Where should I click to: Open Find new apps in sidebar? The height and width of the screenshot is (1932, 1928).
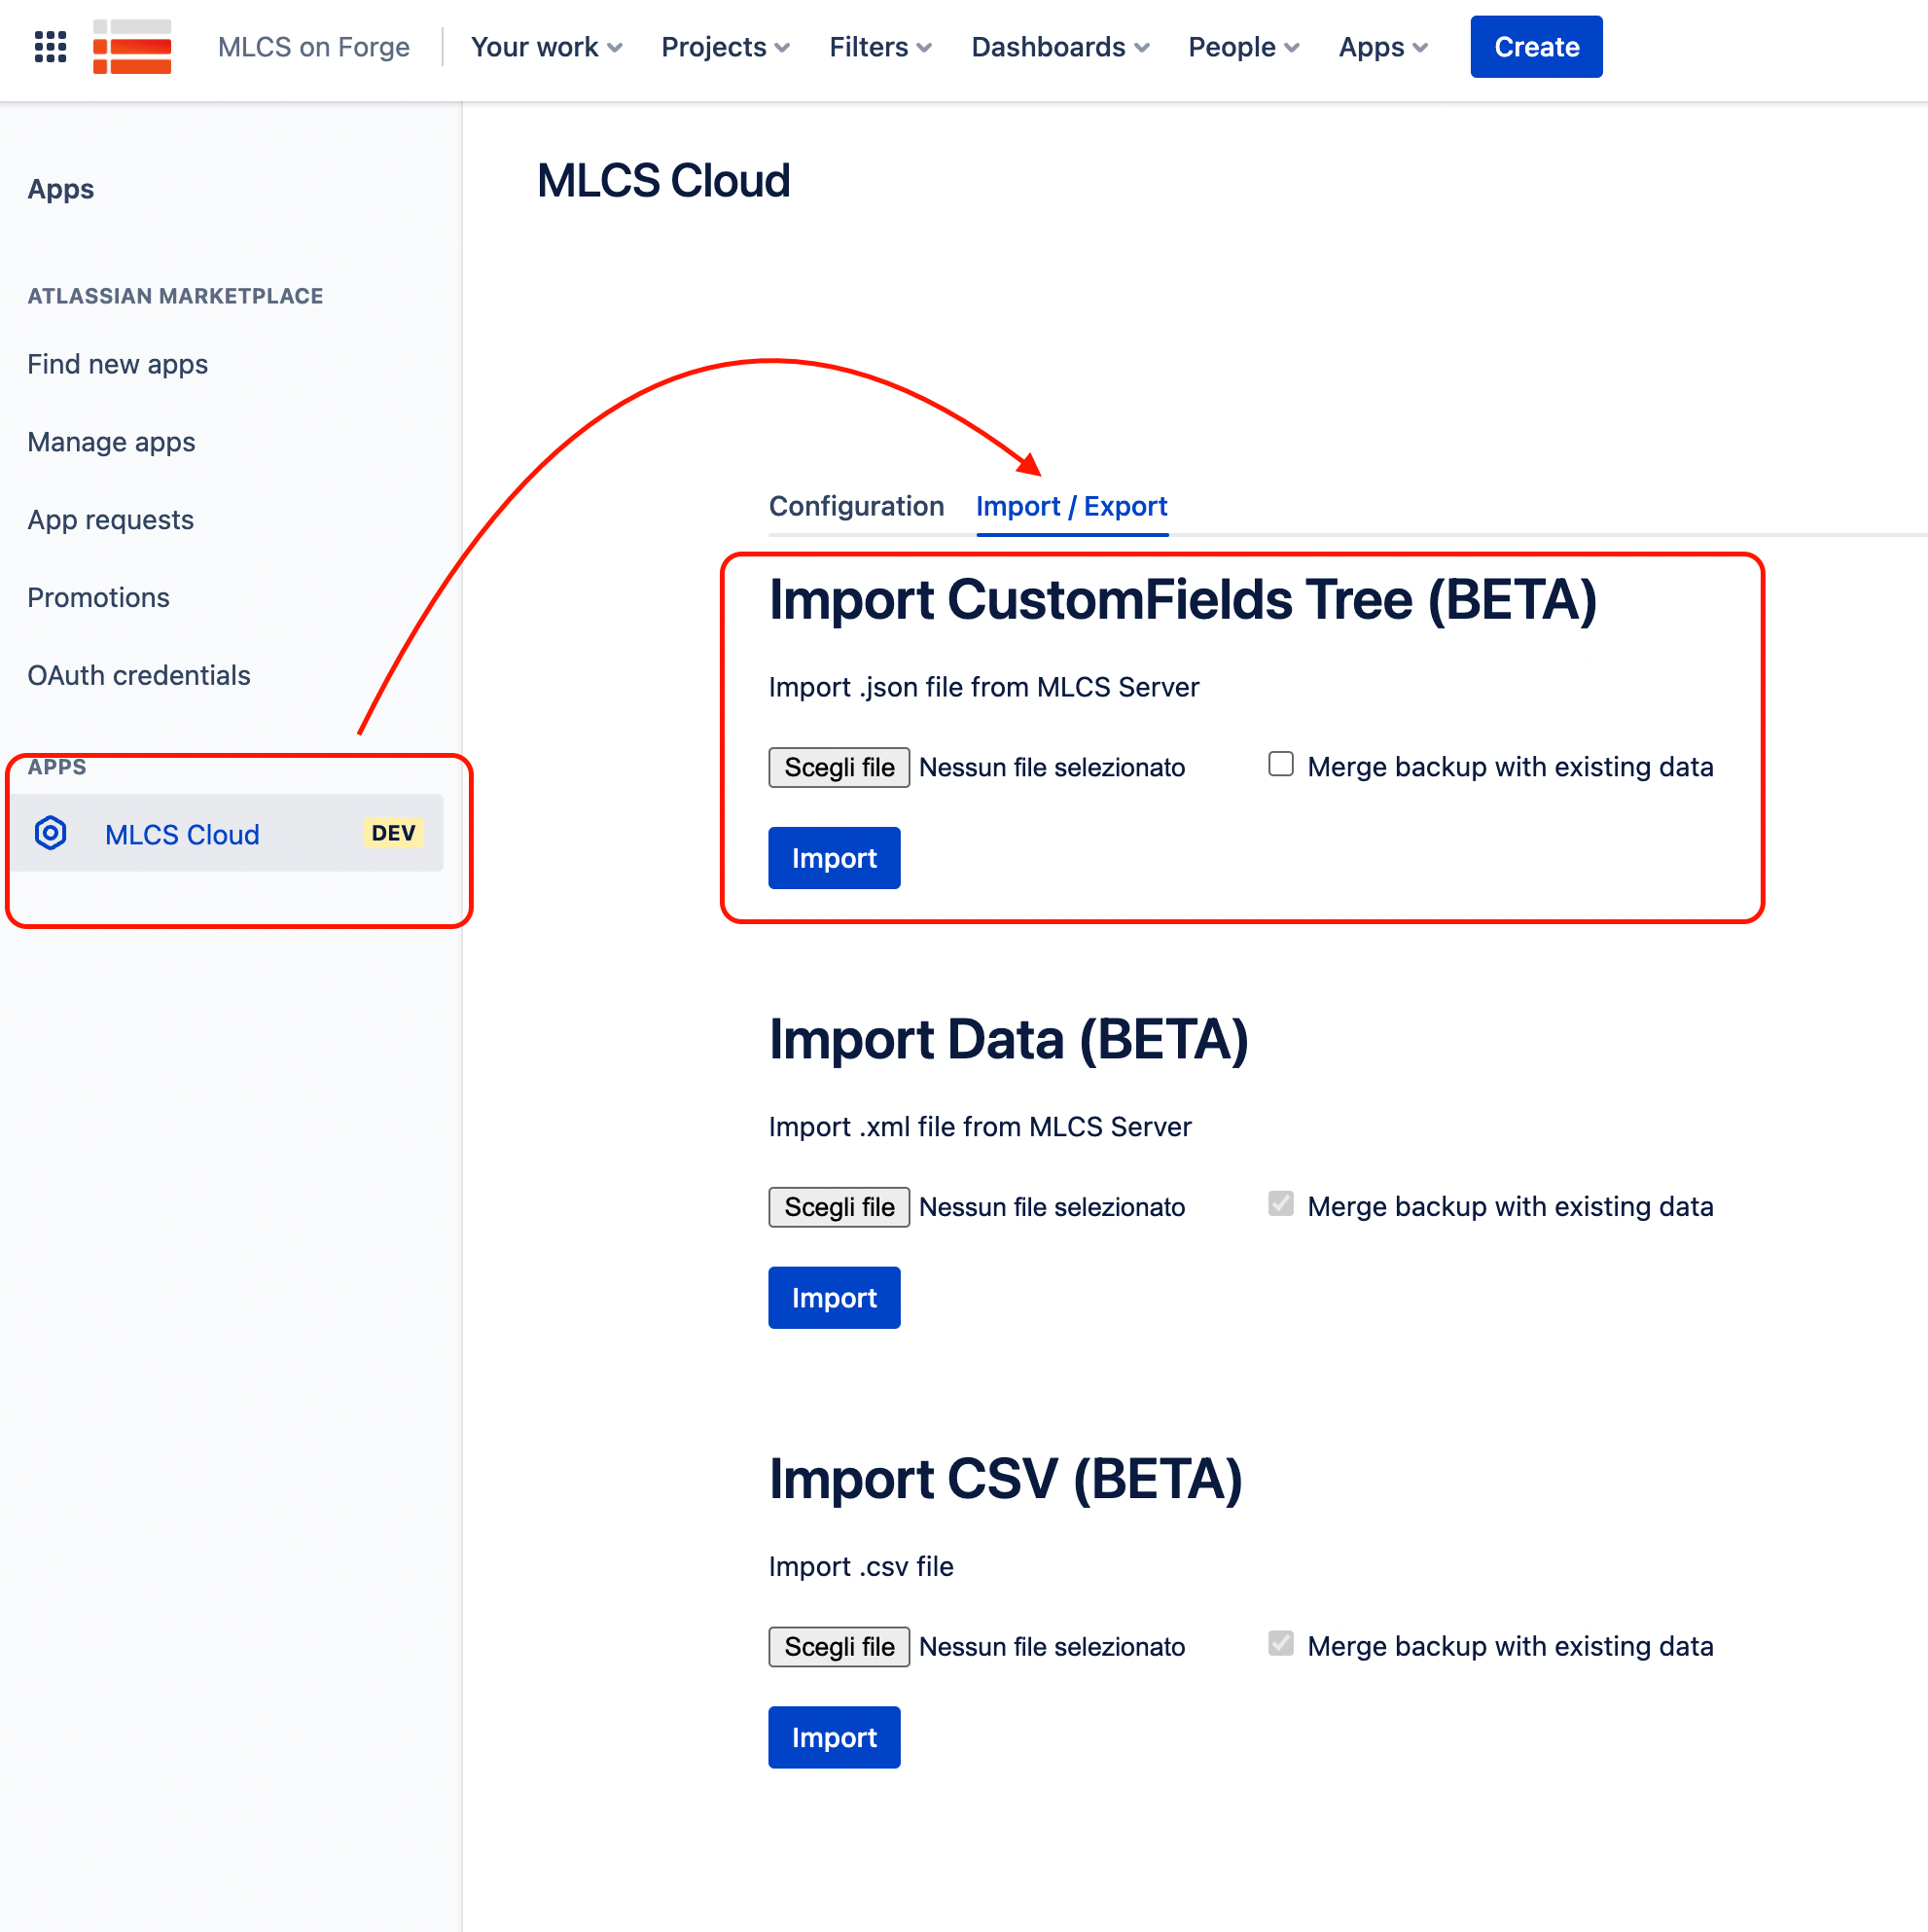click(x=117, y=364)
